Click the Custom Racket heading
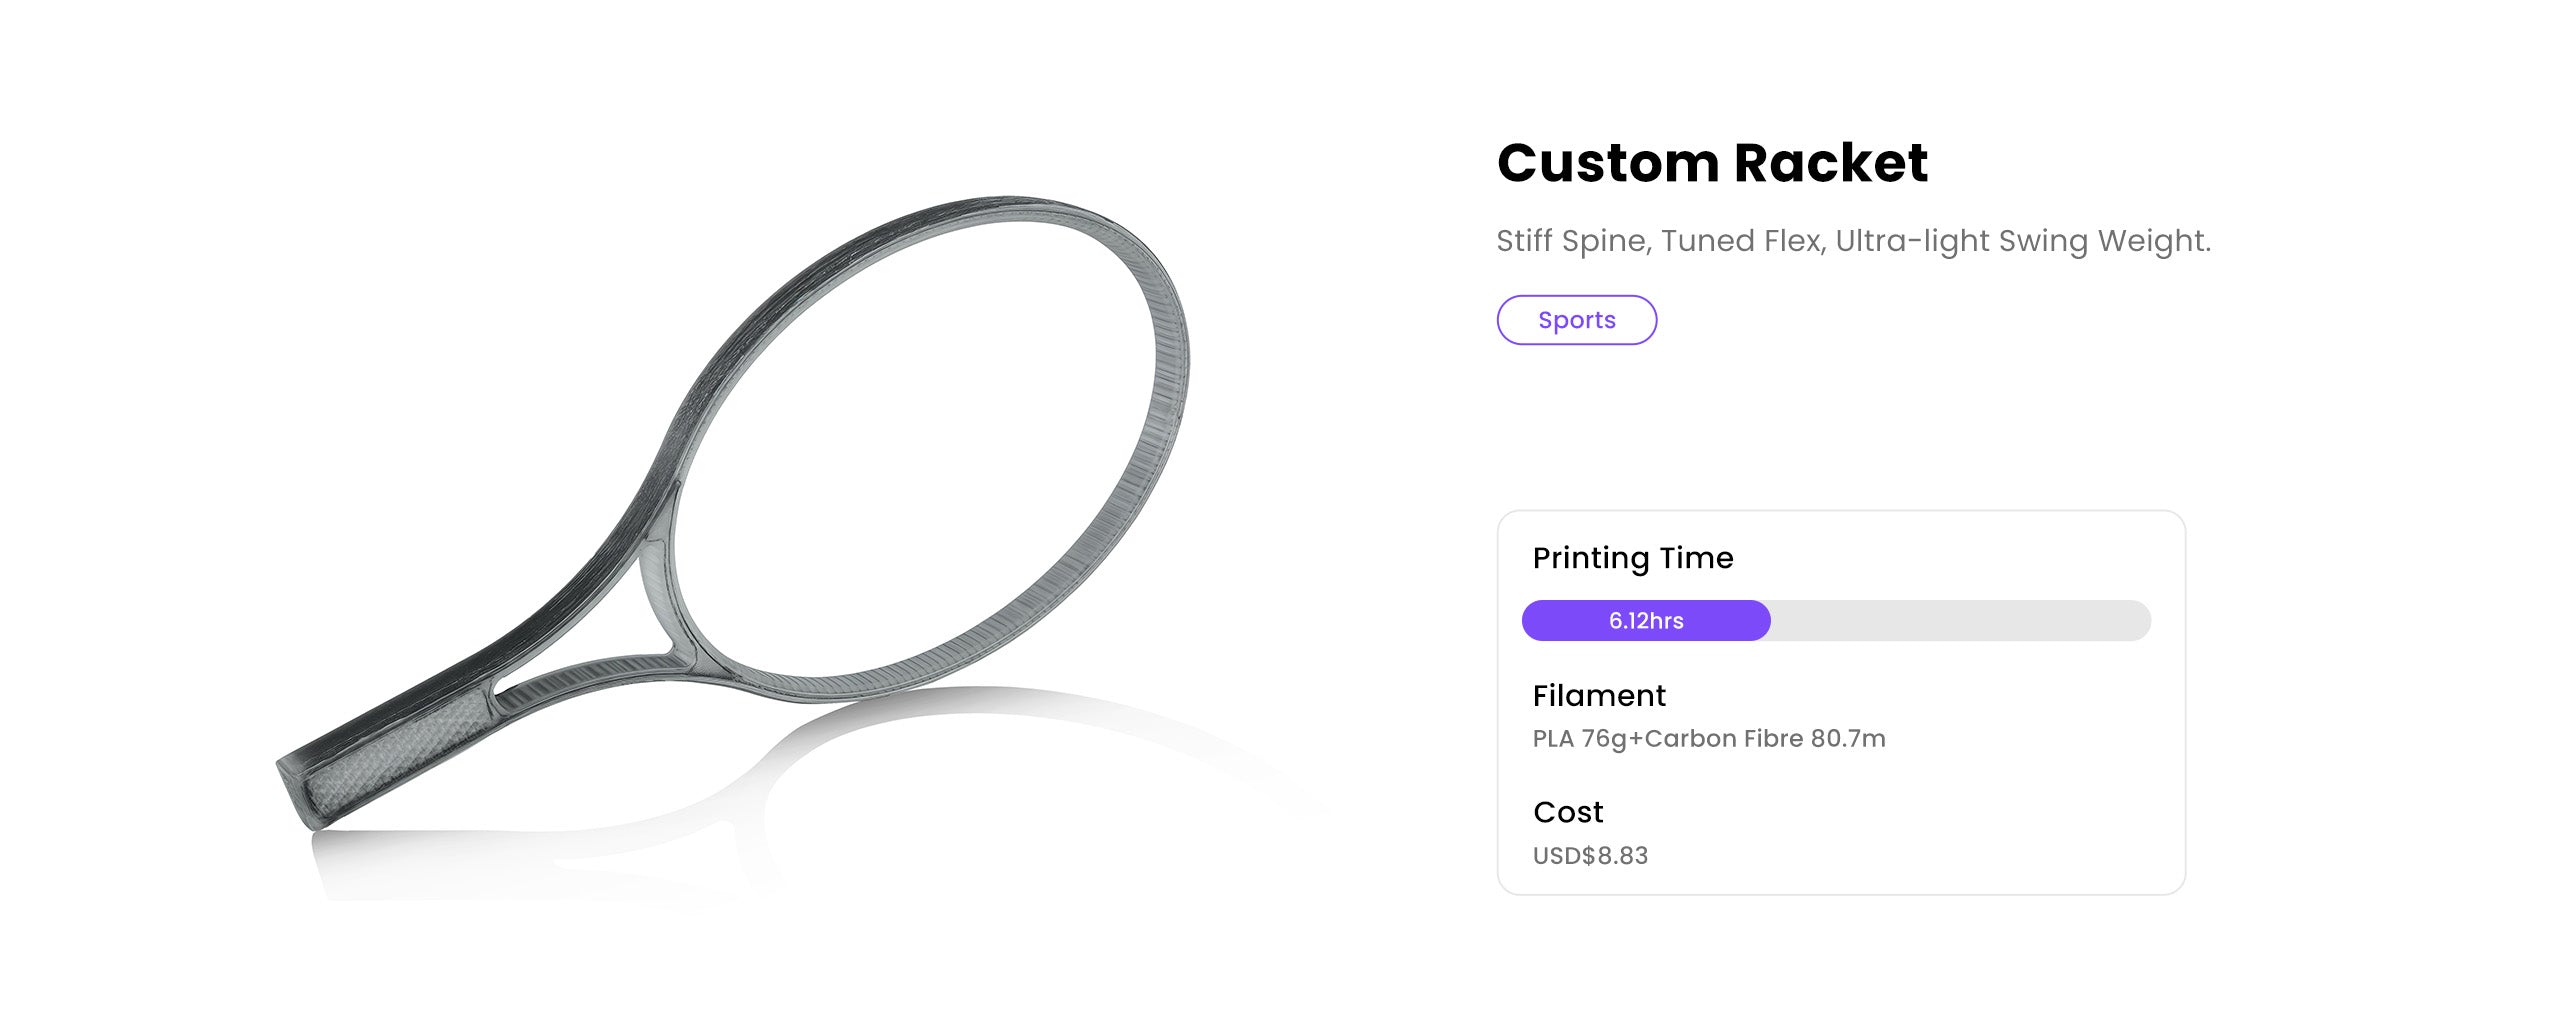Screen dimensions: 2560x1034 1712,163
